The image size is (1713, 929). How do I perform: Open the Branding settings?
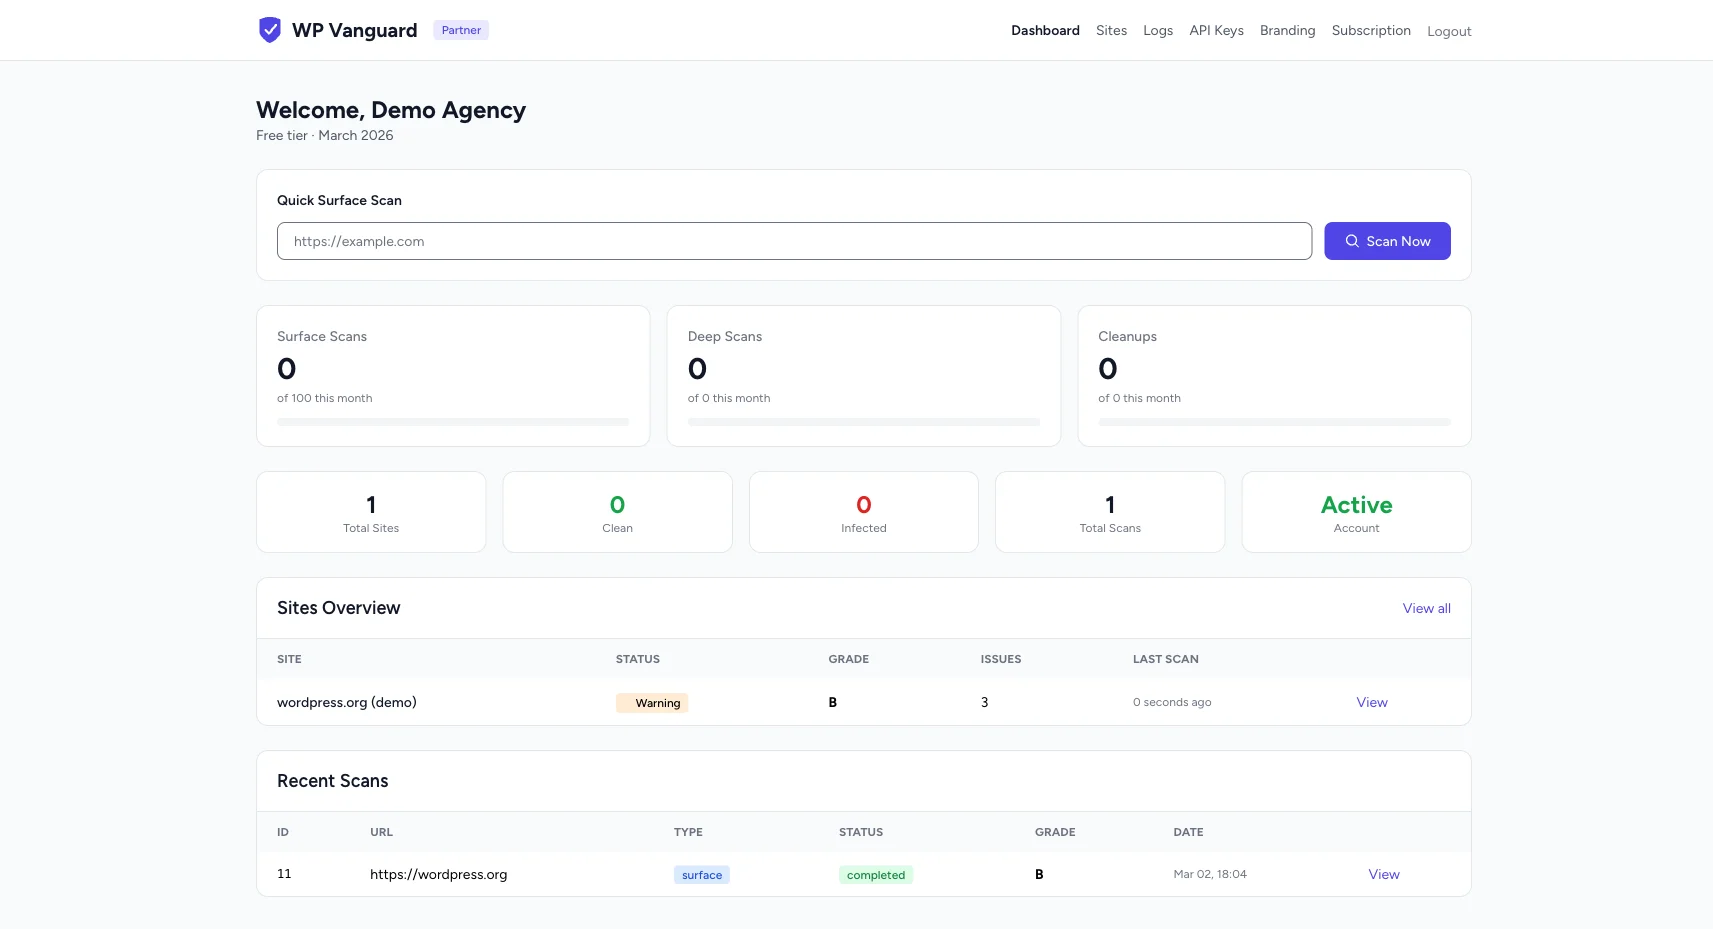tap(1287, 30)
